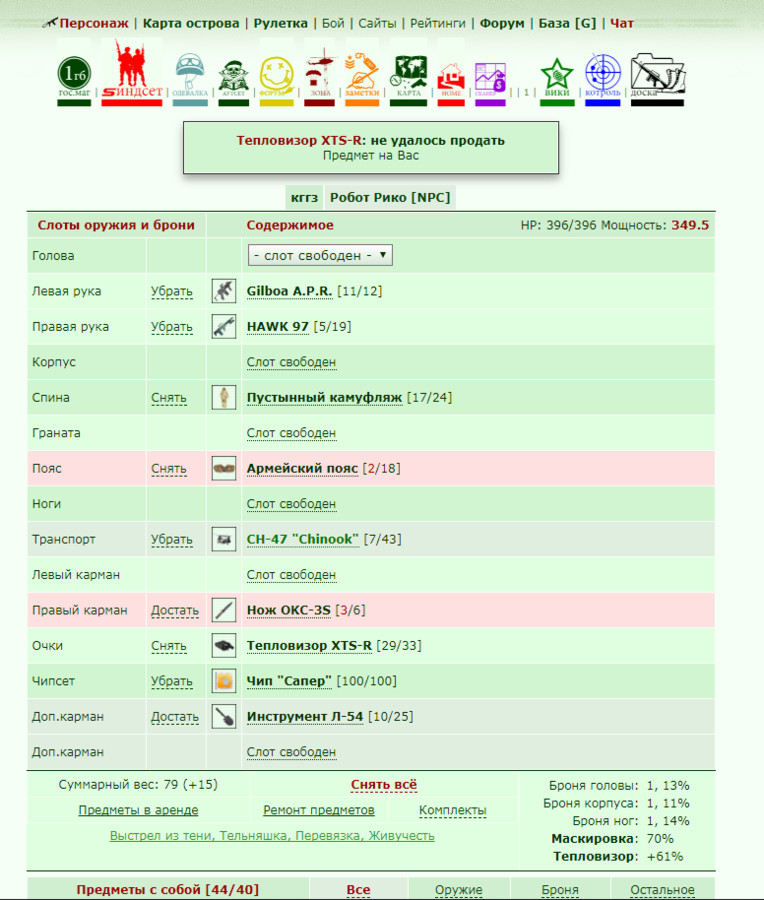
Task: Click Снять for Спина slot
Action: 169,398
